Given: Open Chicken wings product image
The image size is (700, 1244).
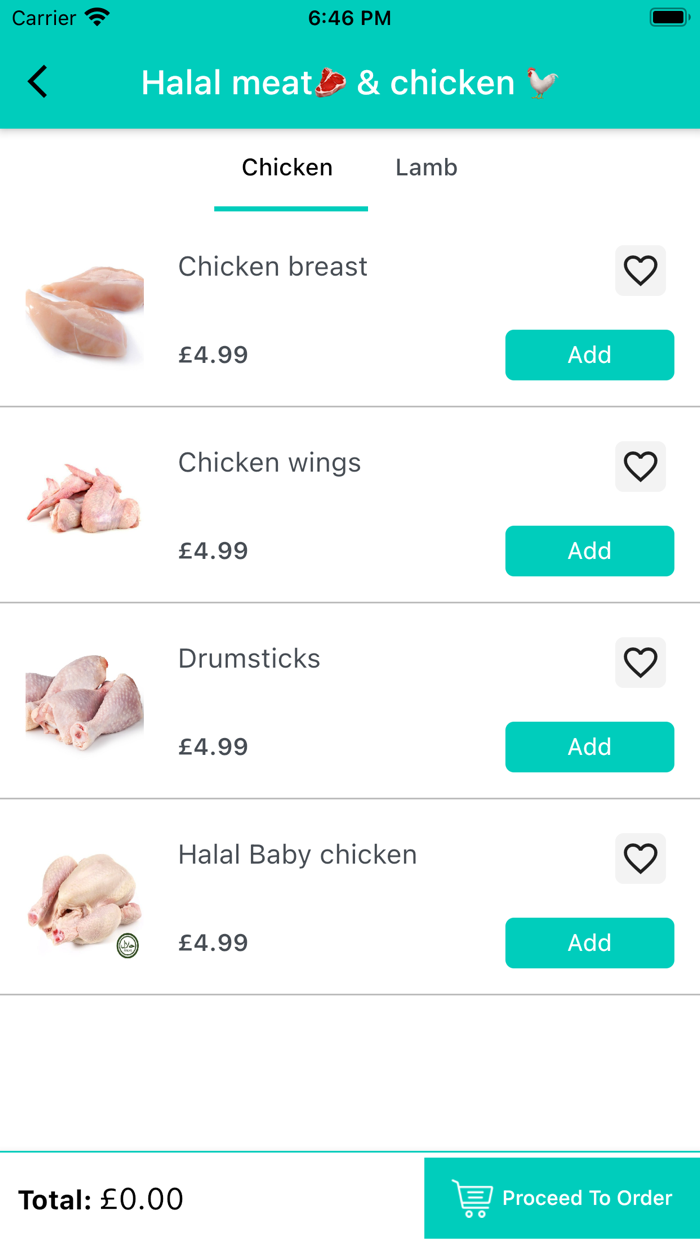Looking at the screenshot, I should click(x=85, y=499).
